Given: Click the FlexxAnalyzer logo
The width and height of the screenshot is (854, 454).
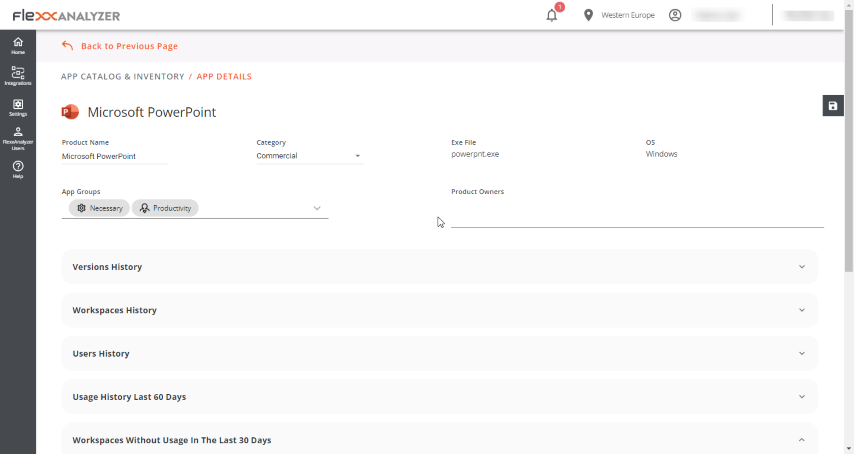Looking at the screenshot, I should pyautogui.click(x=66, y=16).
